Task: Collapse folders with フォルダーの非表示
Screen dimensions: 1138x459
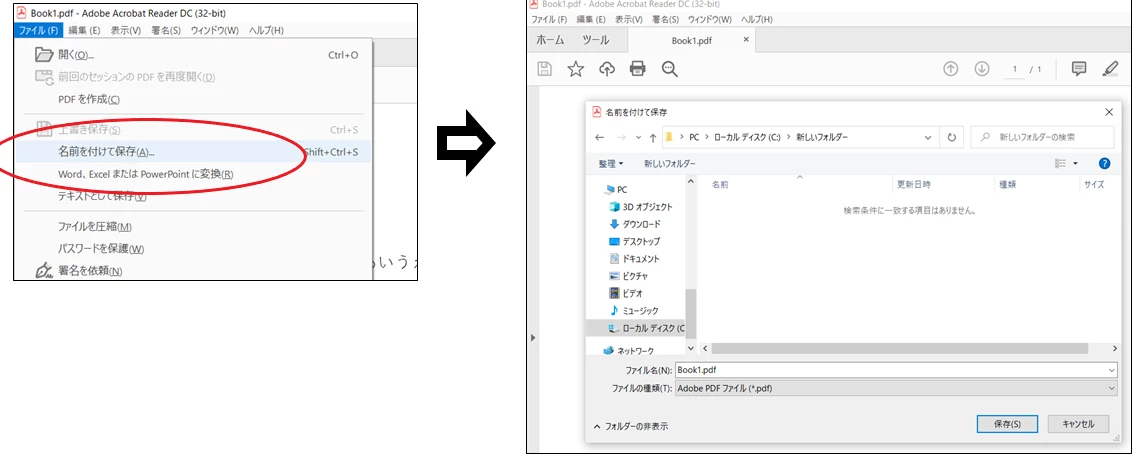Action: click(631, 427)
